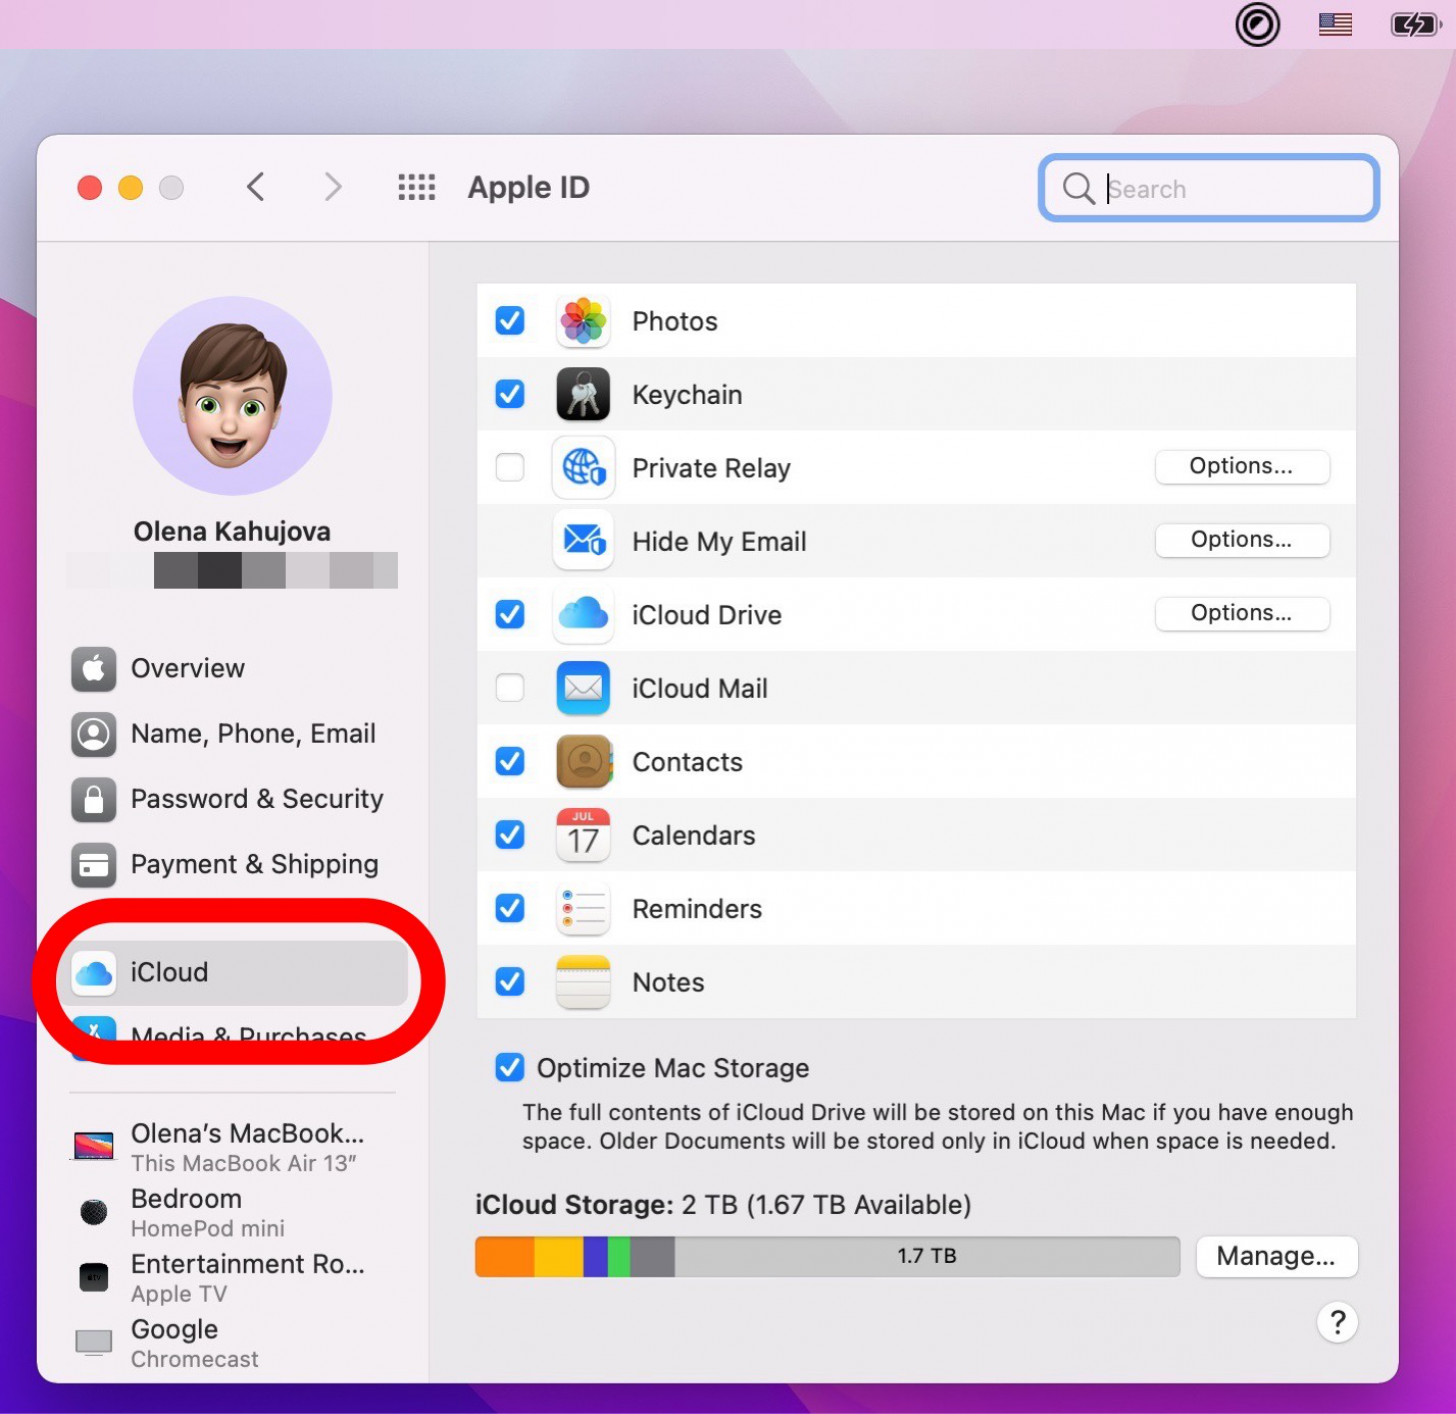Viewport: 1456px width, 1414px height.
Task: Click the yellow segment of storage bar
Action: click(559, 1257)
